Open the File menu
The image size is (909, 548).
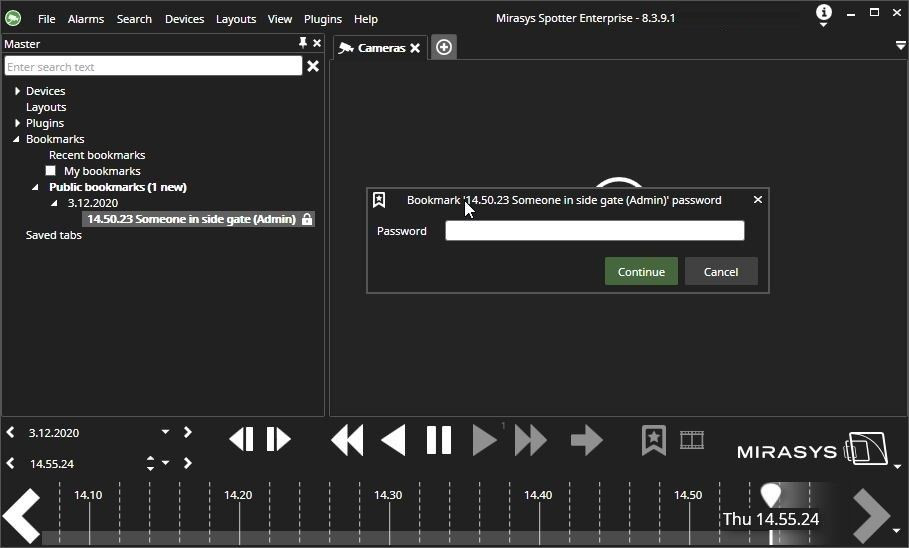click(46, 19)
